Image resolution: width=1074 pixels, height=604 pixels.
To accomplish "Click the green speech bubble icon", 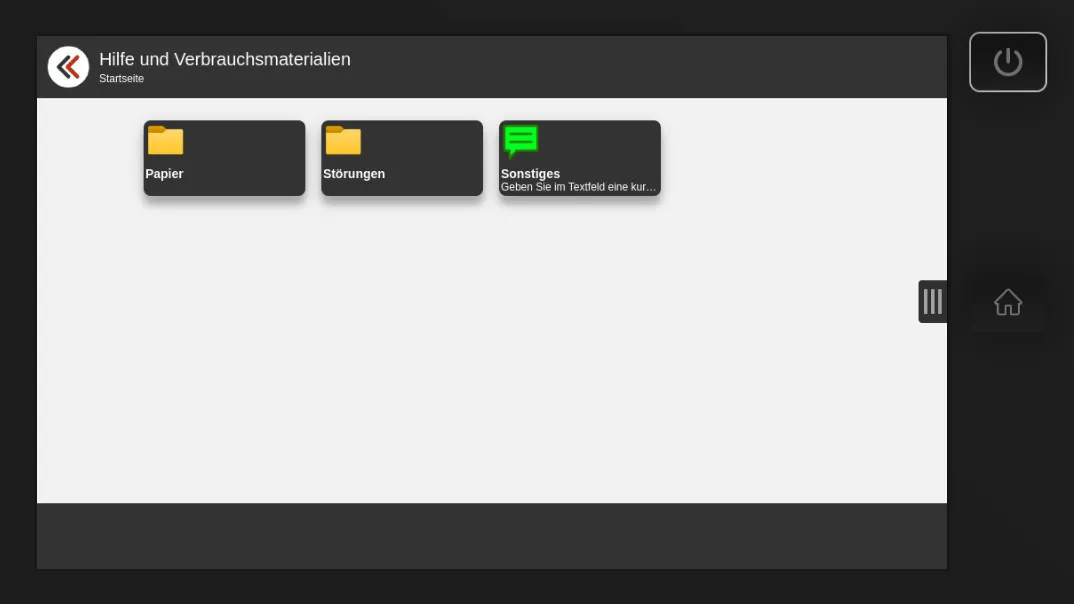I will (x=520, y=141).
